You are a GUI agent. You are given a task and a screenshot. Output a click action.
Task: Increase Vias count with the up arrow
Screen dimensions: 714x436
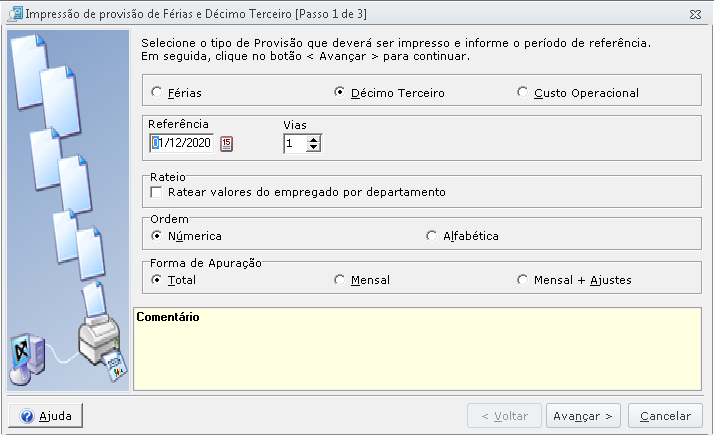point(313,139)
